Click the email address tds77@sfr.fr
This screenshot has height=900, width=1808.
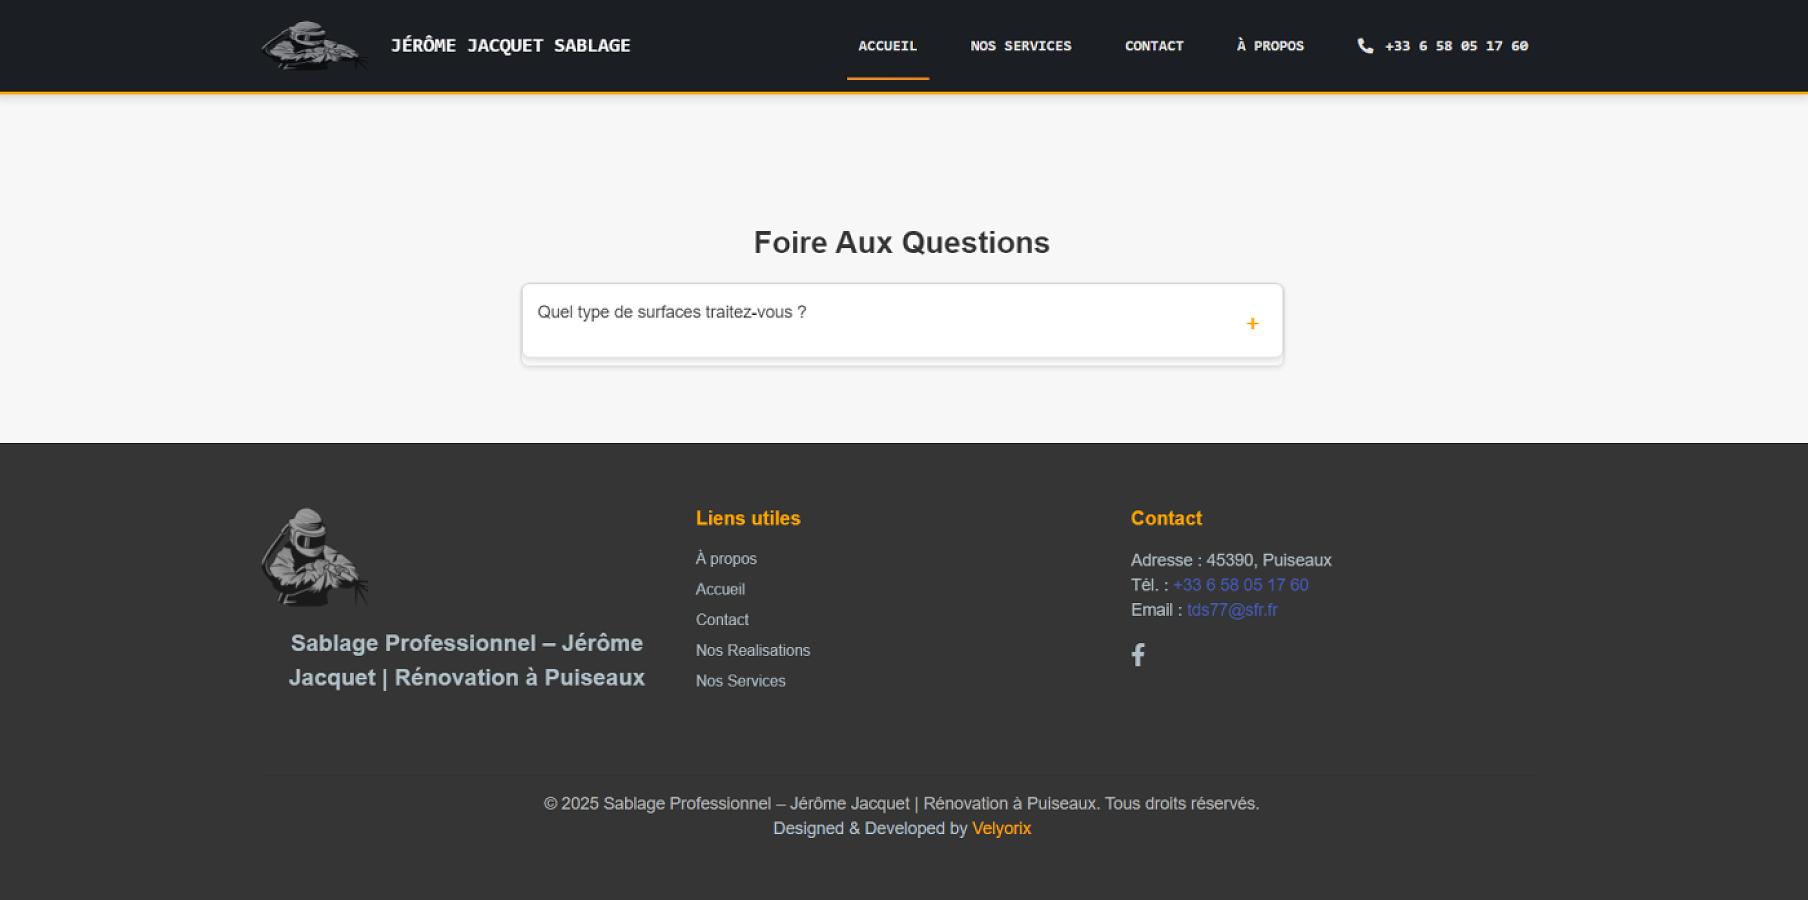pyautogui.click(x=1232, y=610)
